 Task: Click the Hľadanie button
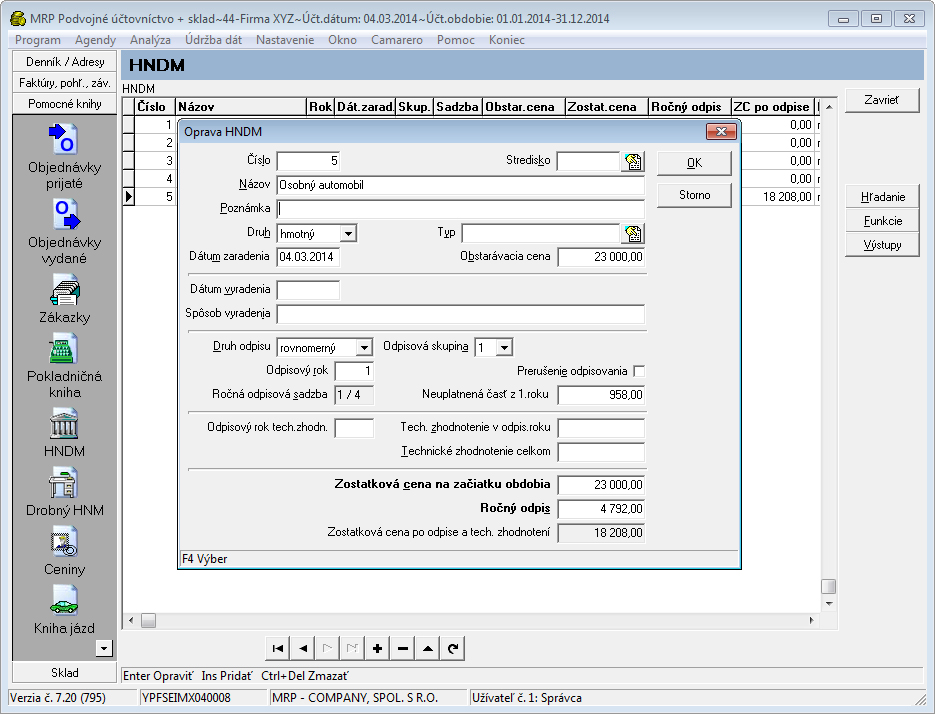(882, 197)
